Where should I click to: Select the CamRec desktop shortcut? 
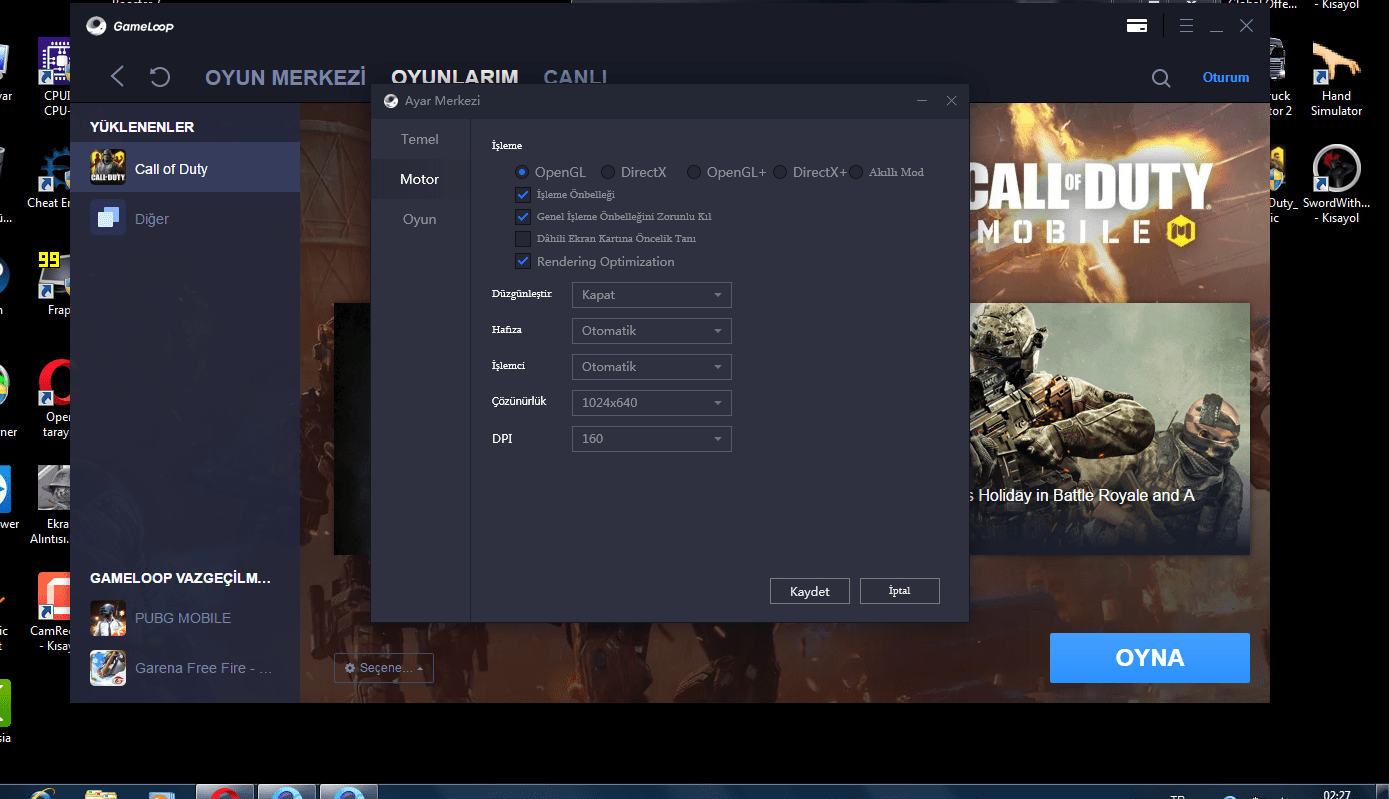click(x=50, y=612)
